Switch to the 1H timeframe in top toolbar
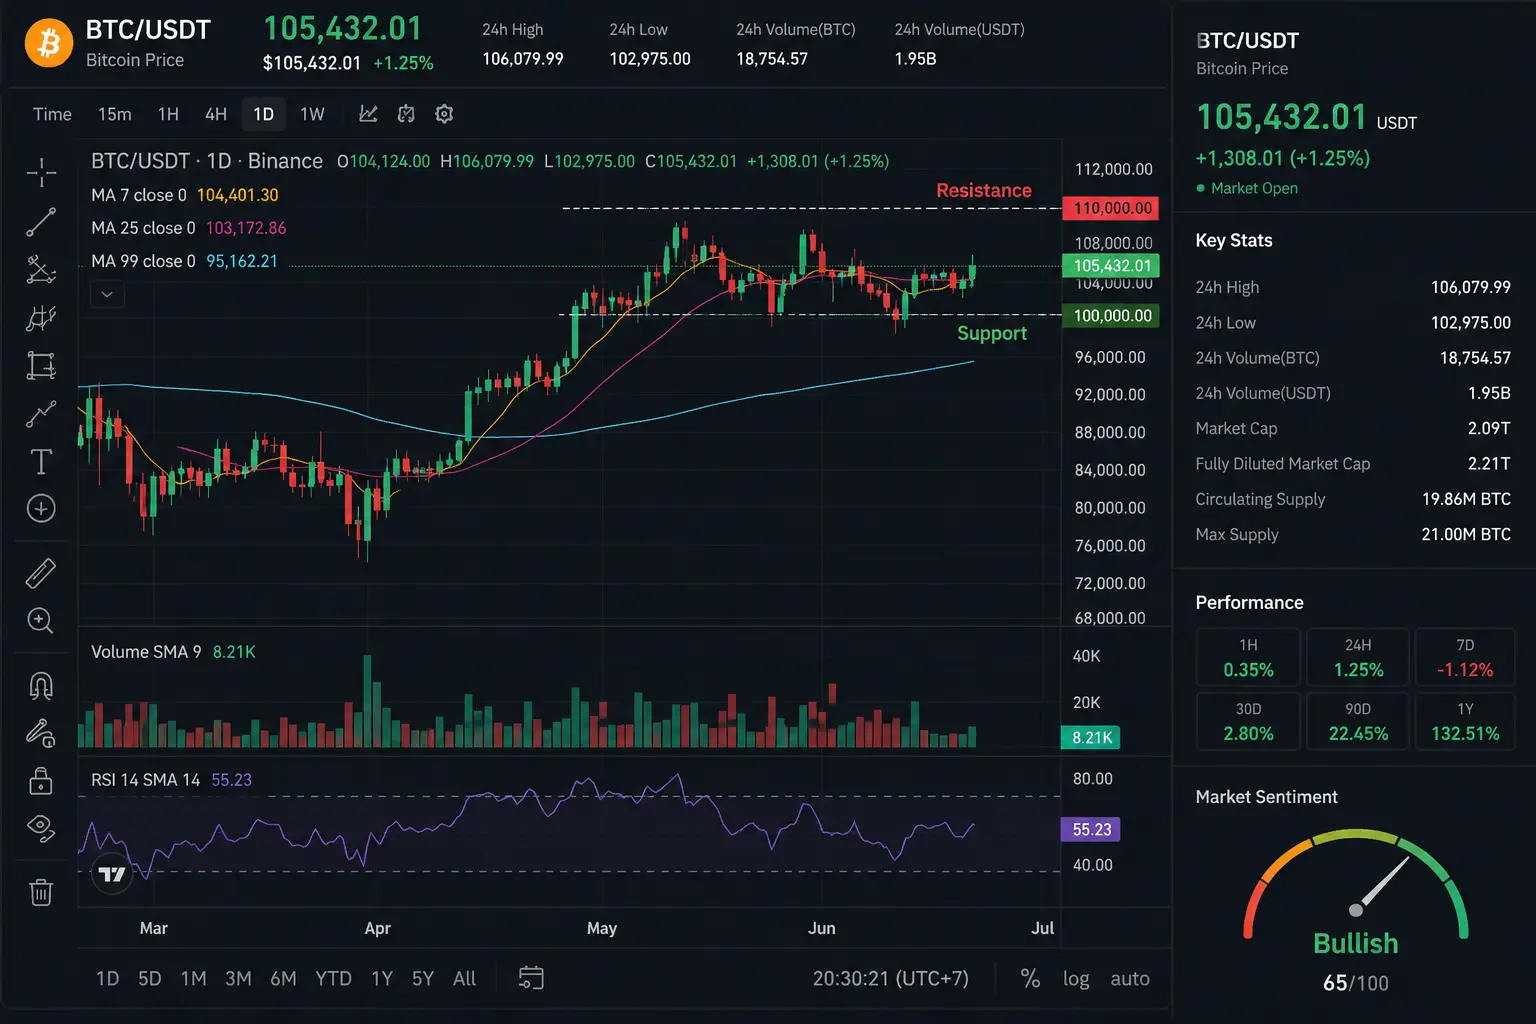 168,114
